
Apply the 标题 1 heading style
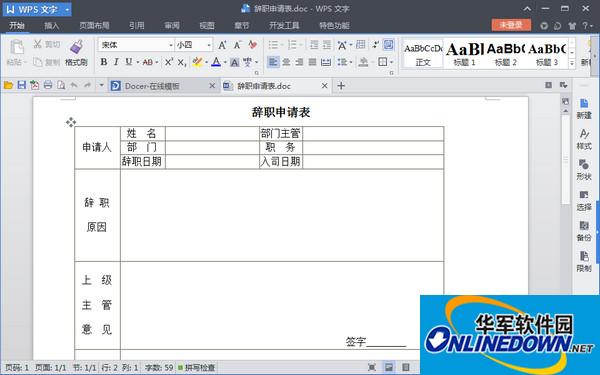click(x=464, y=54)
